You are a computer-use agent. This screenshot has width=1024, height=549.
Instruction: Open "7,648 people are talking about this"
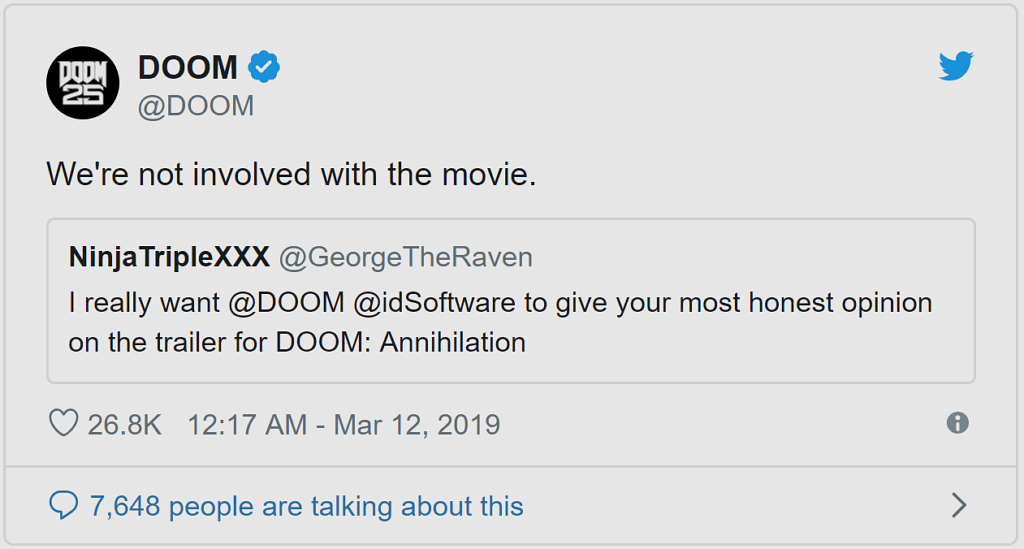click(x=306, y=506)
